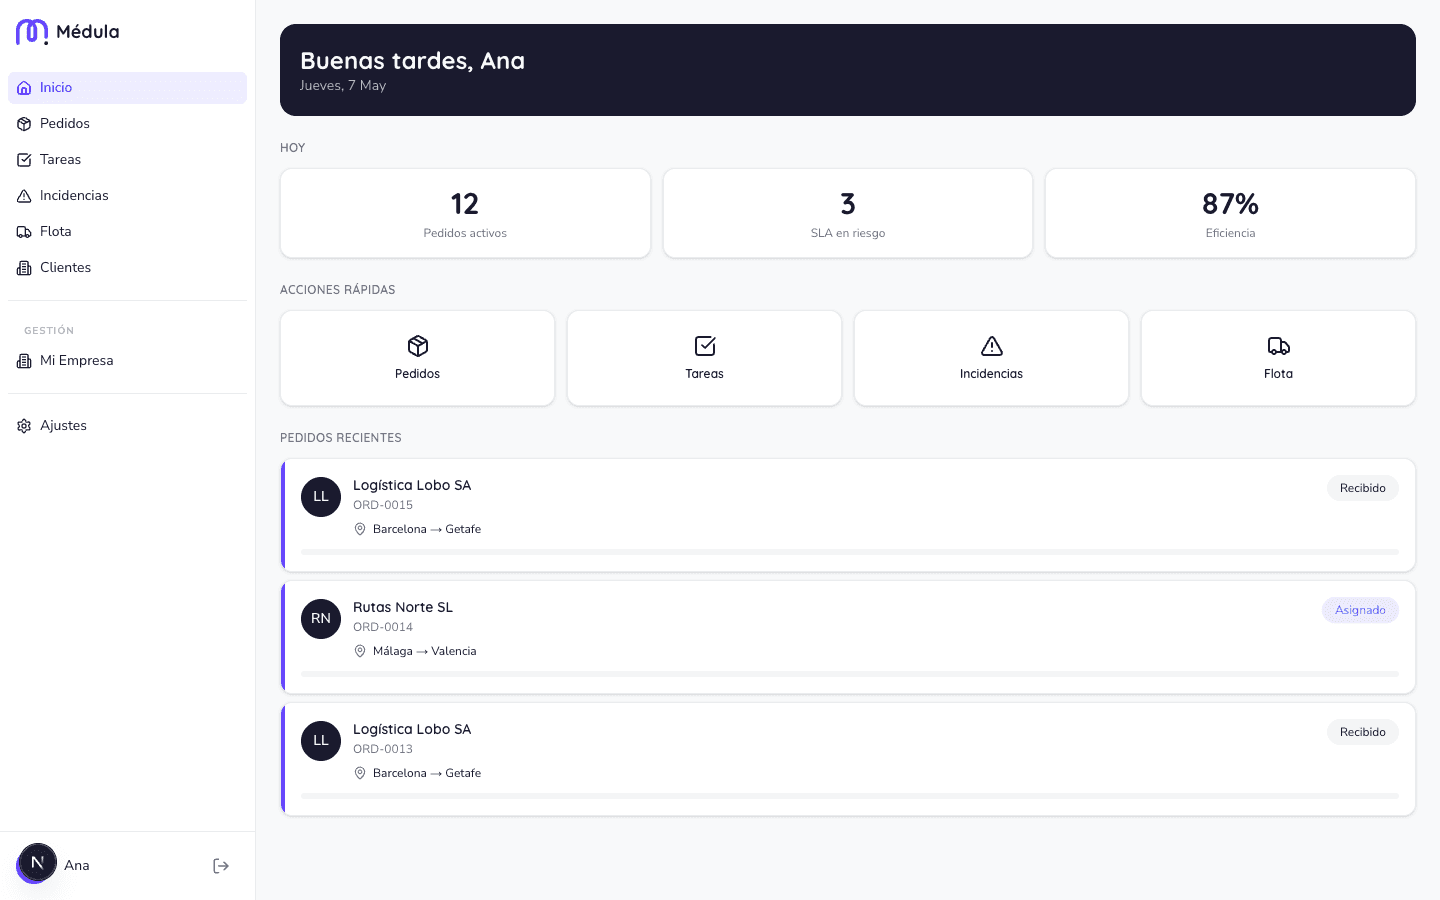Screen dimensions: 1440x900
Task: Click the home icon beside Inicio
Action: [24, 88]
